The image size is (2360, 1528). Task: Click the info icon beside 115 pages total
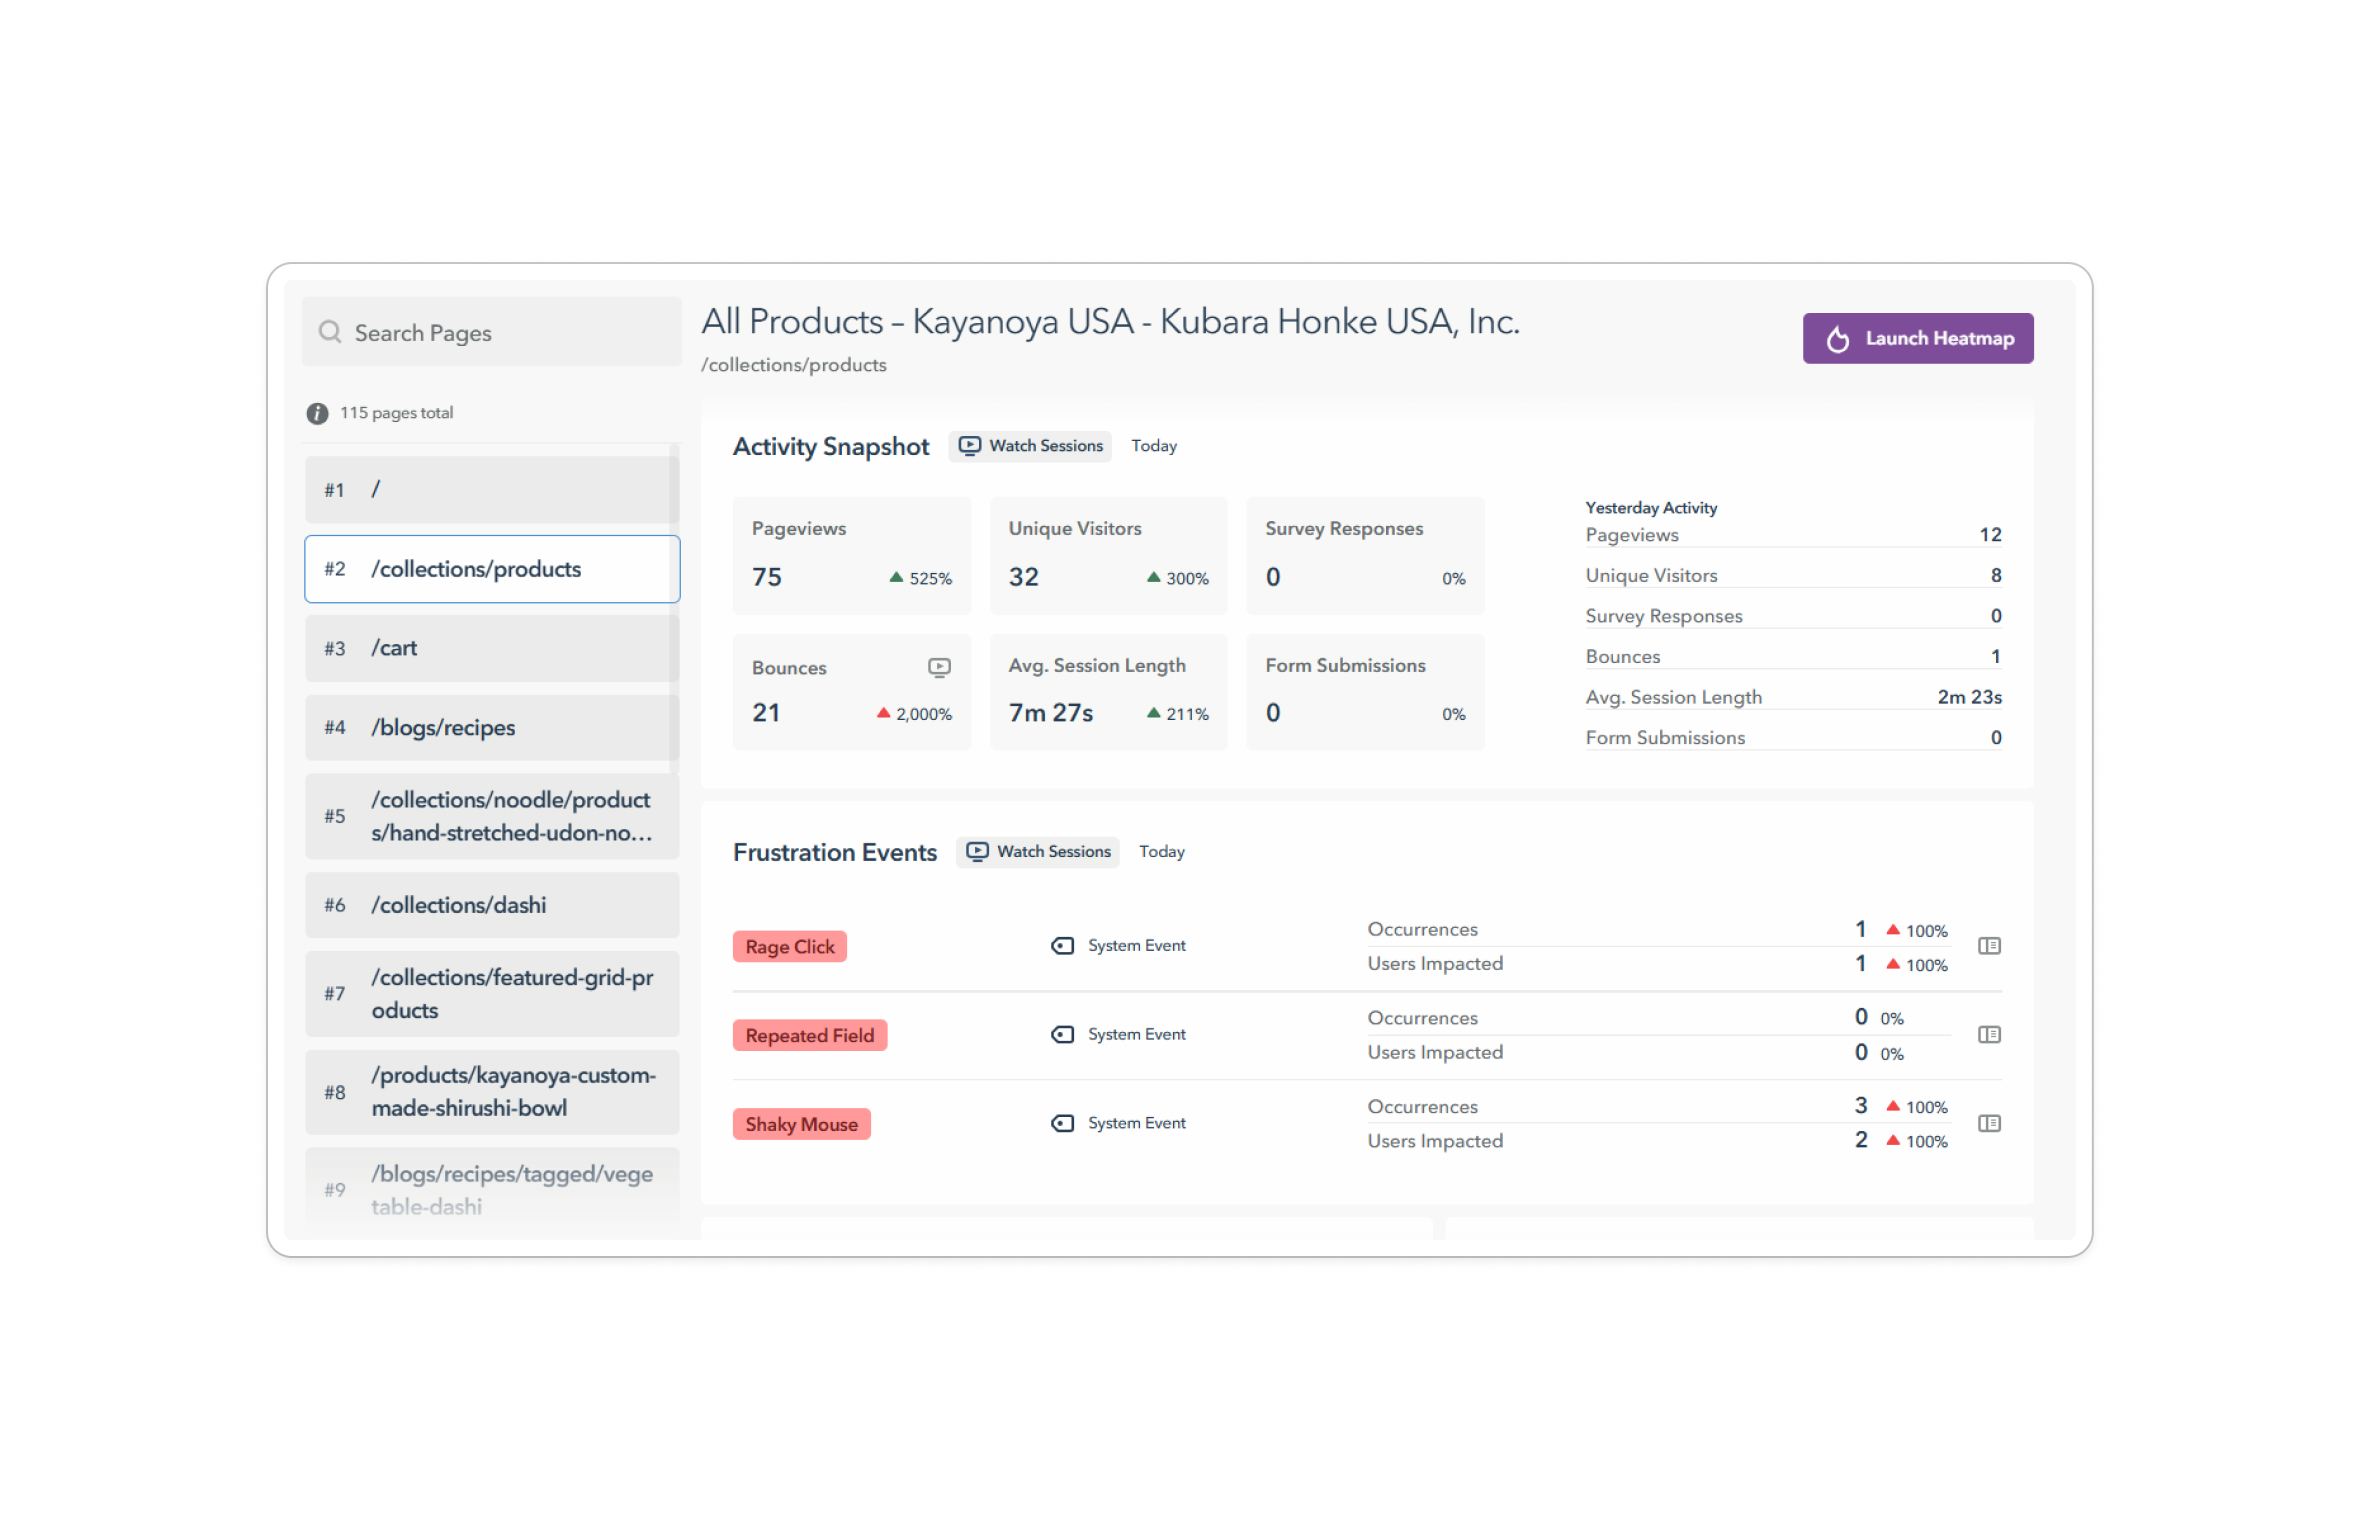pos(317,413)
